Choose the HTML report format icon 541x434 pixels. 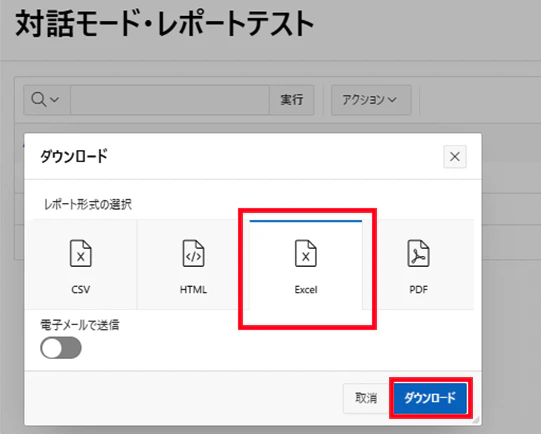pos(193,253)
